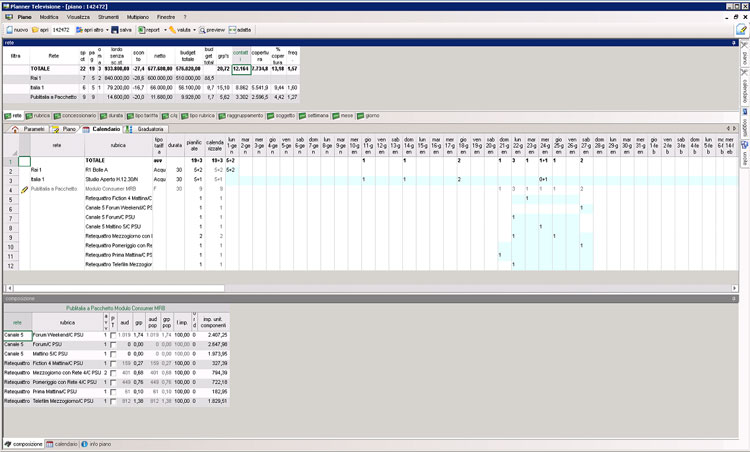Click the apri folder icon

coord(39,30)
